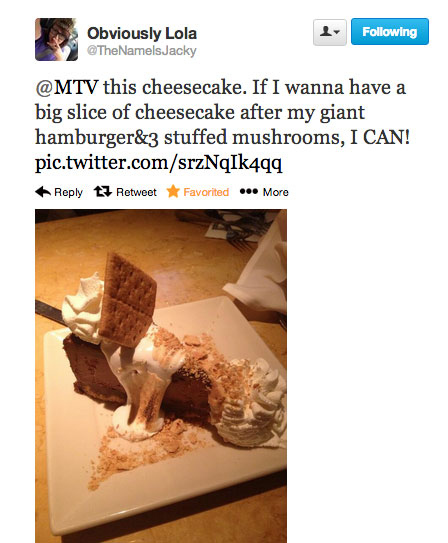This screenshot has height=543, width=448.
Task: Visit the @TheNameIsJacky handle
Action: [142, 51]
